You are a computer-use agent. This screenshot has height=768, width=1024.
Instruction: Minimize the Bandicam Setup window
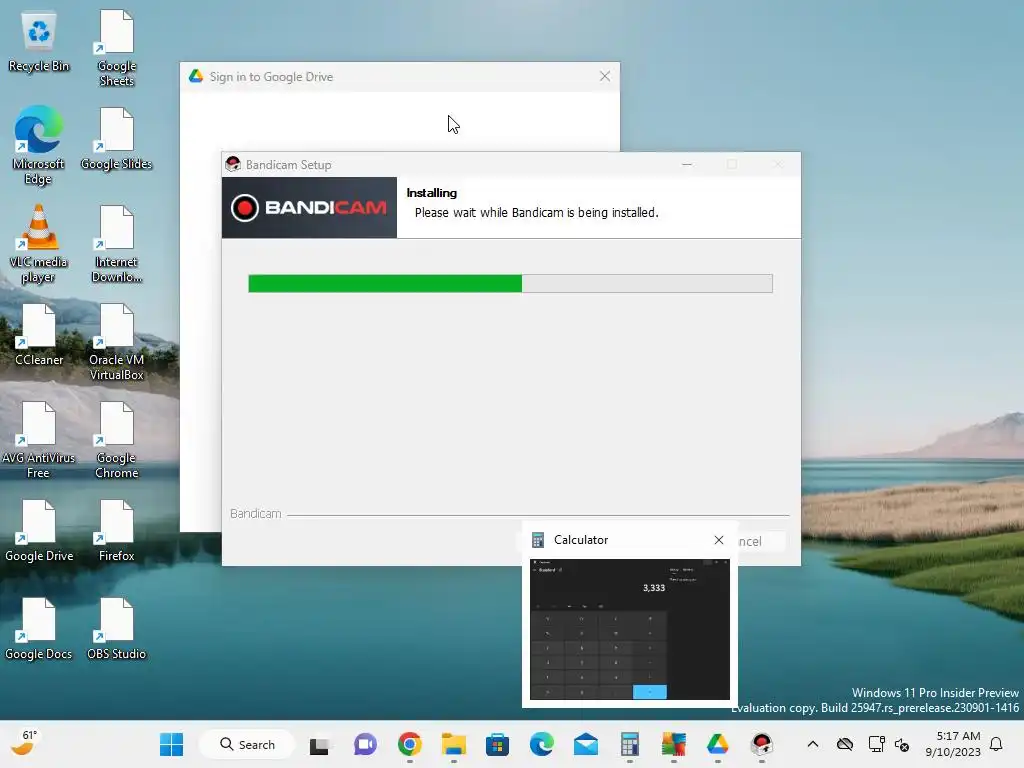coord(687,165)
